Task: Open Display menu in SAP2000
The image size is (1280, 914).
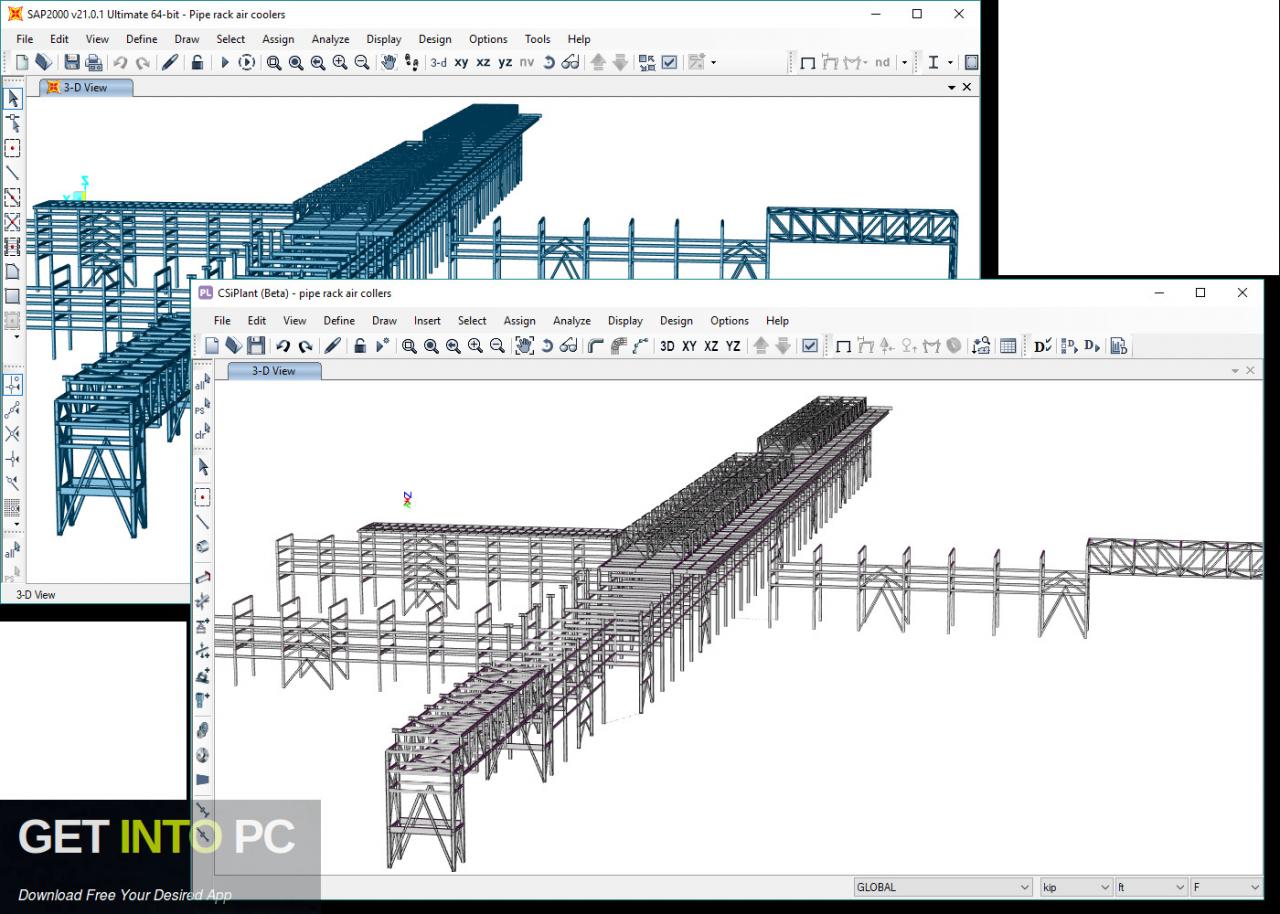Action: click(x=383, y=39)
